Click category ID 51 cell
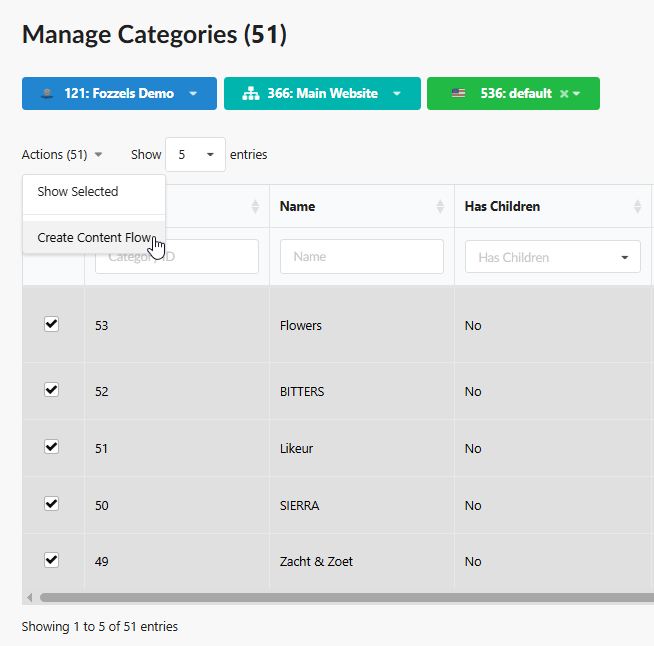Image resolution: width=654 pixels, height=646 pixels. click(x=177, y=448)
